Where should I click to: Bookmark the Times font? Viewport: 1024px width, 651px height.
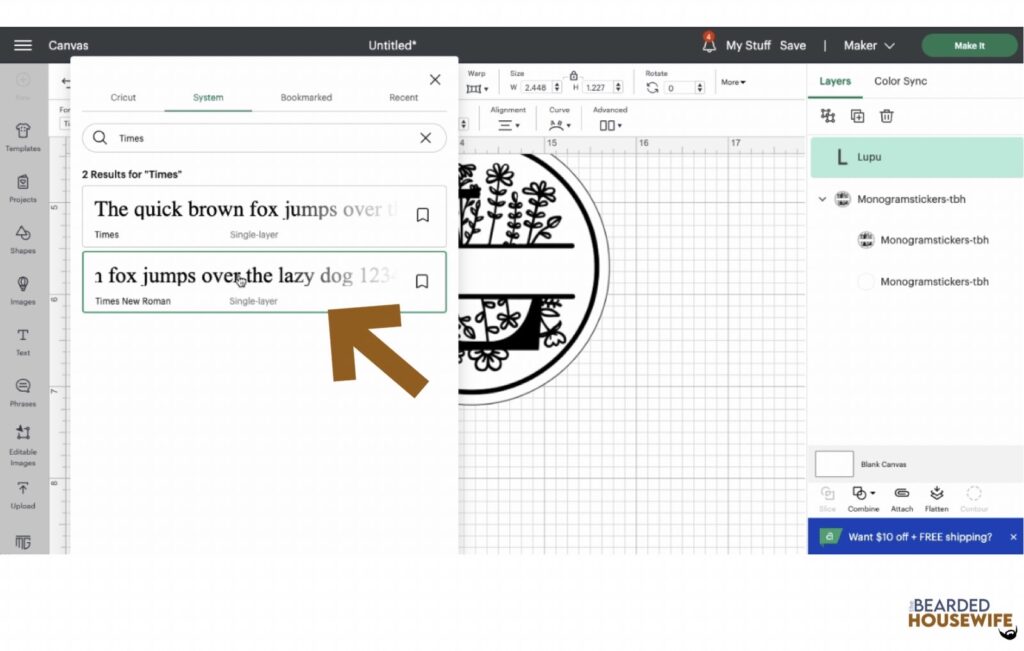[x=423, y=215]
